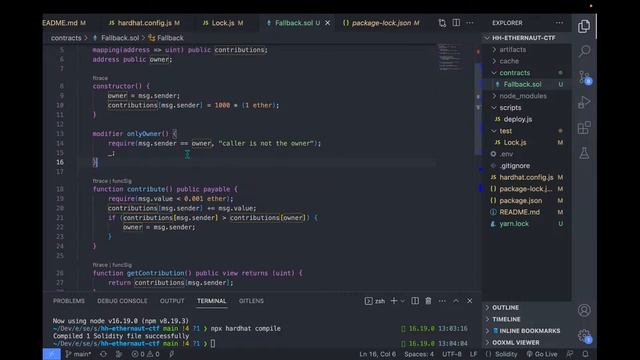Change indentation via Spaces: 4

coord(419,354)
